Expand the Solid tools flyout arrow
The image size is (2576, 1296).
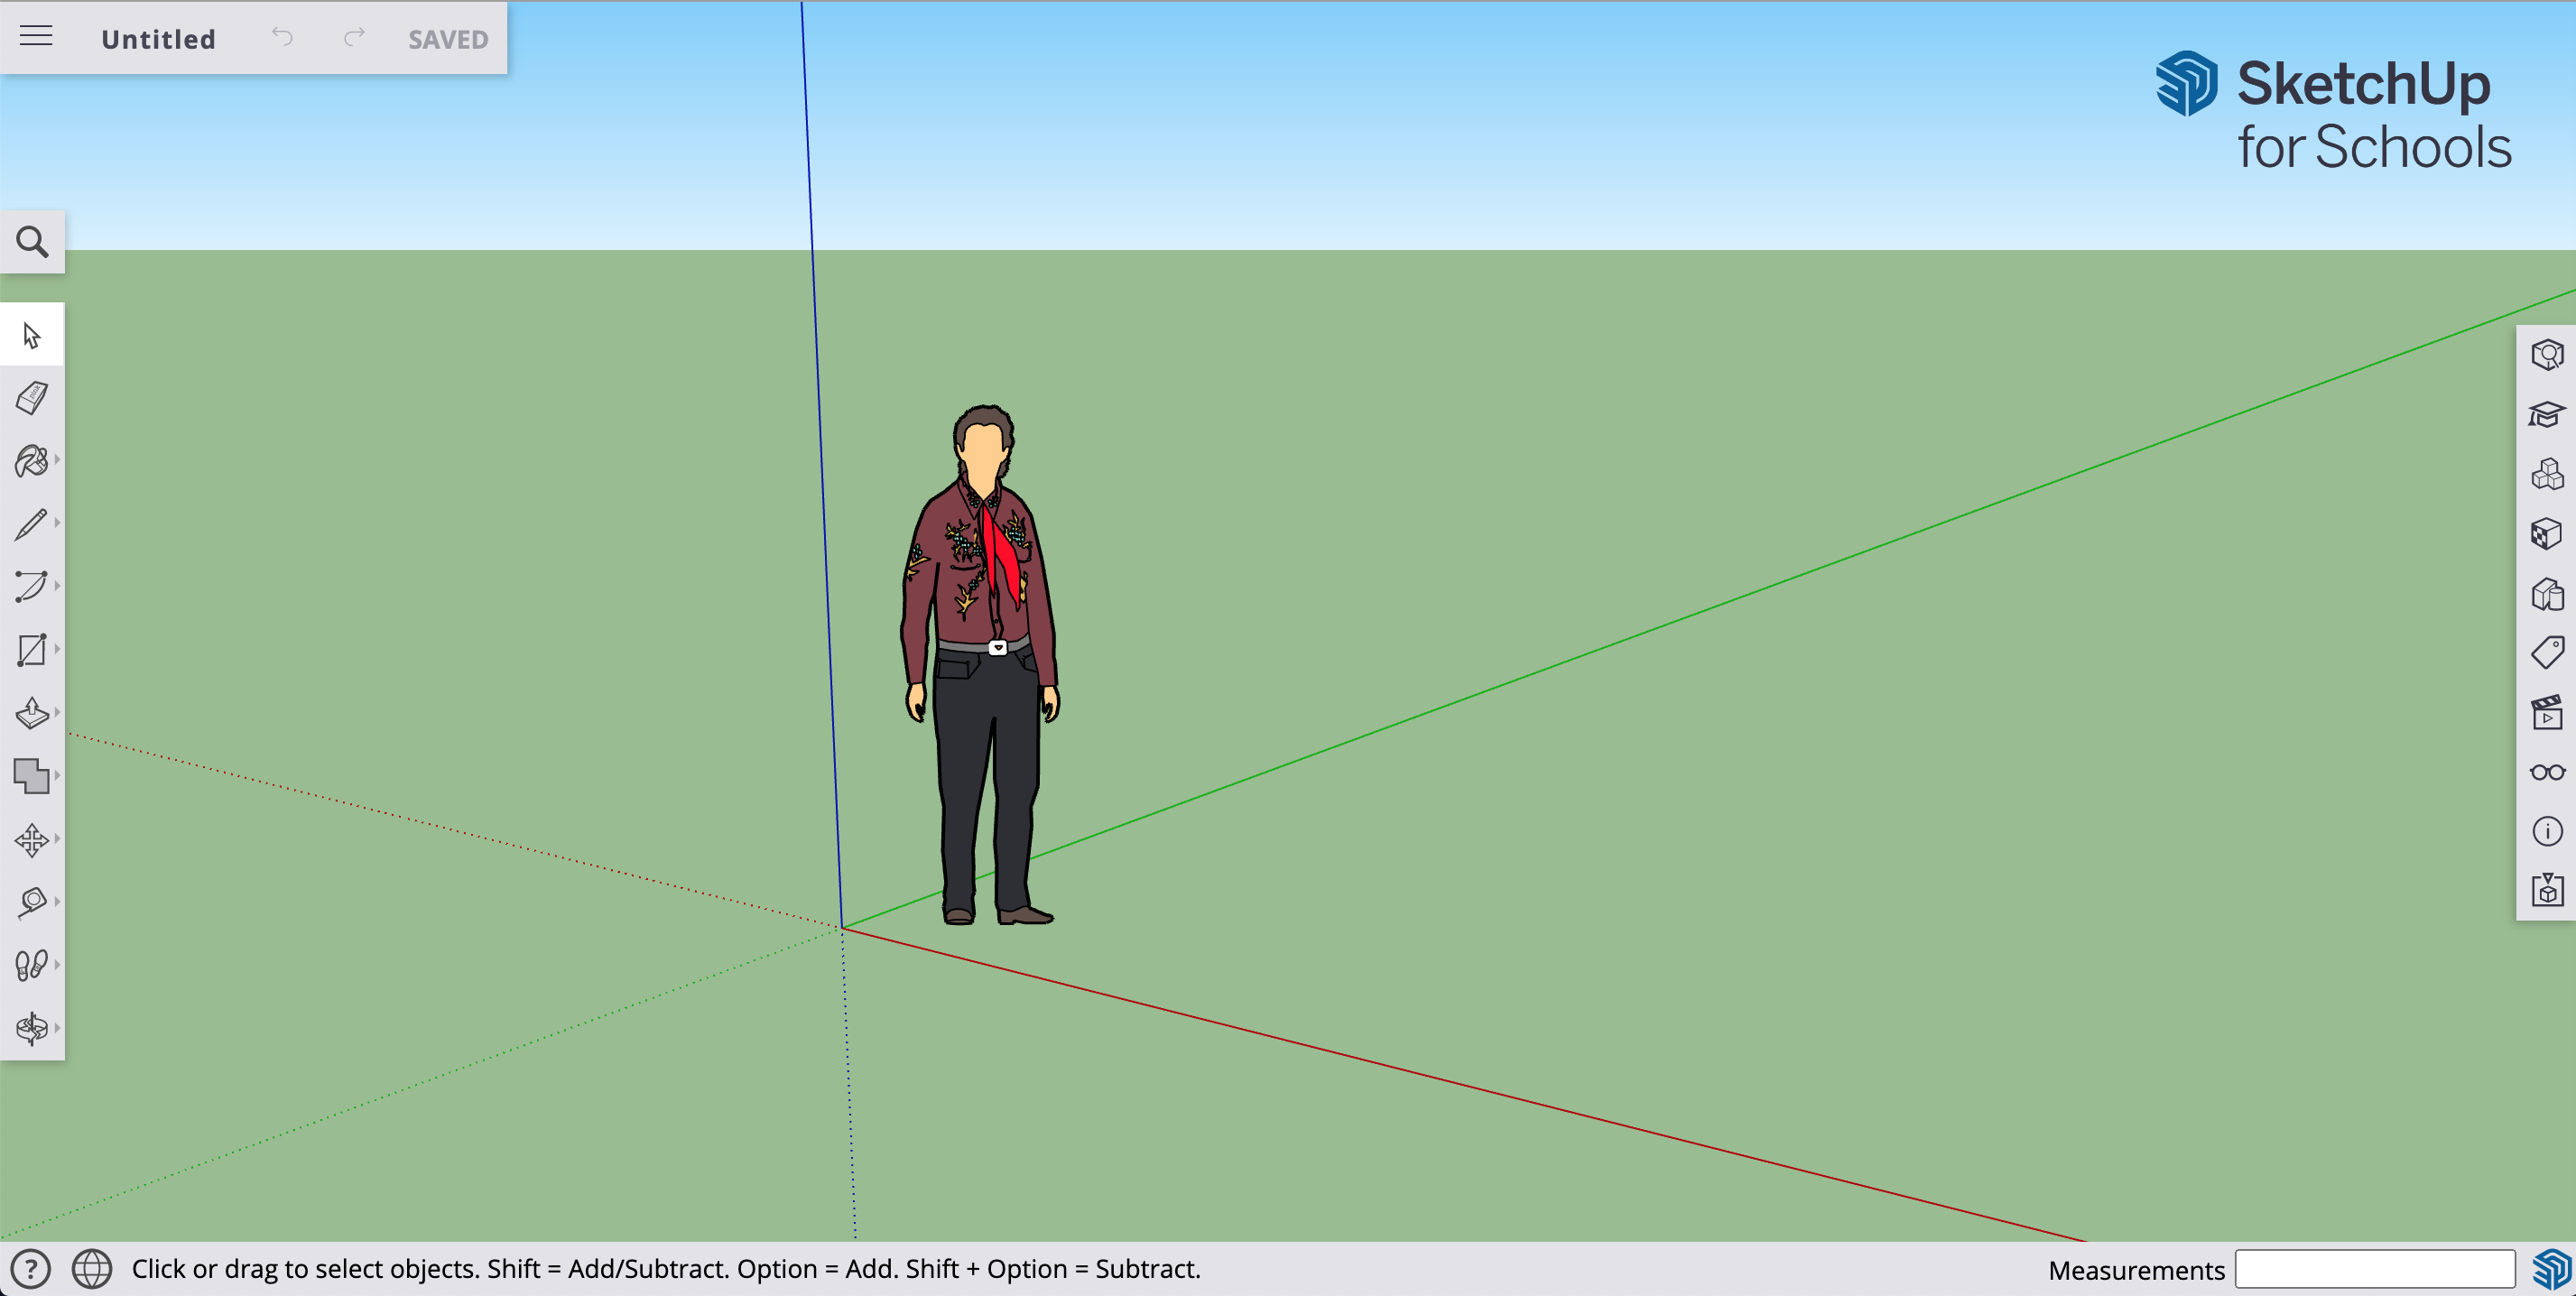click(58, 775)
